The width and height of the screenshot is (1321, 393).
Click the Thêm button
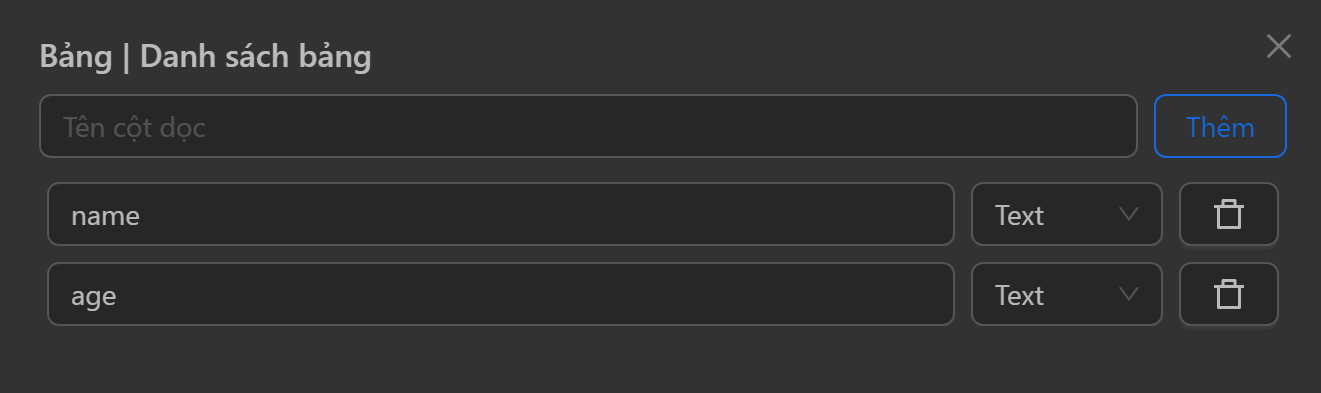pyautogui.click(x=1220, y=126)
